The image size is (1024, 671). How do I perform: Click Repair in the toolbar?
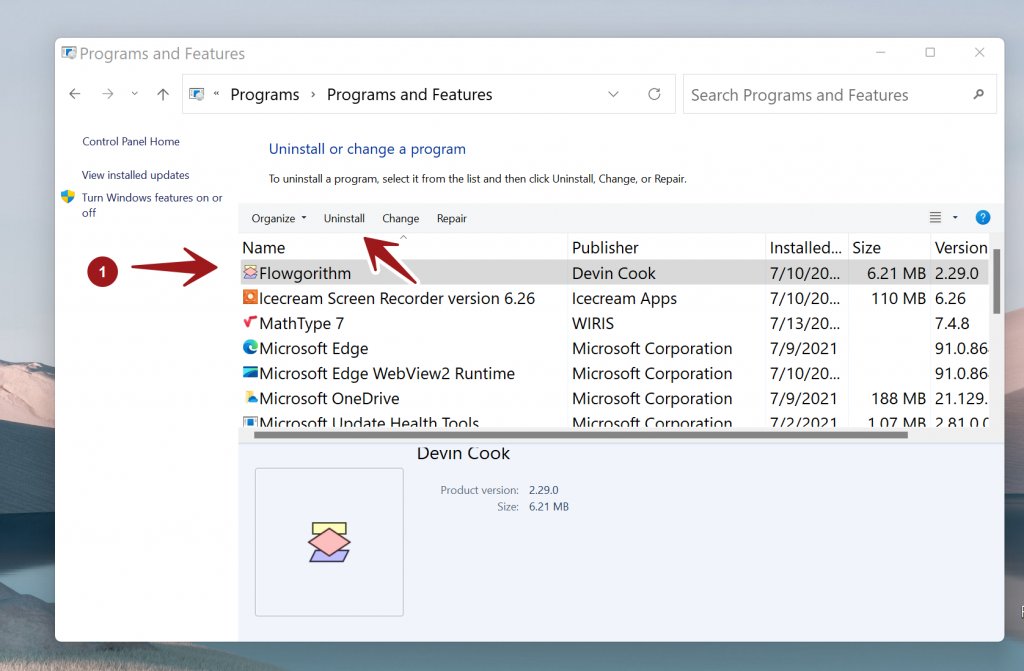click(451, 218)
